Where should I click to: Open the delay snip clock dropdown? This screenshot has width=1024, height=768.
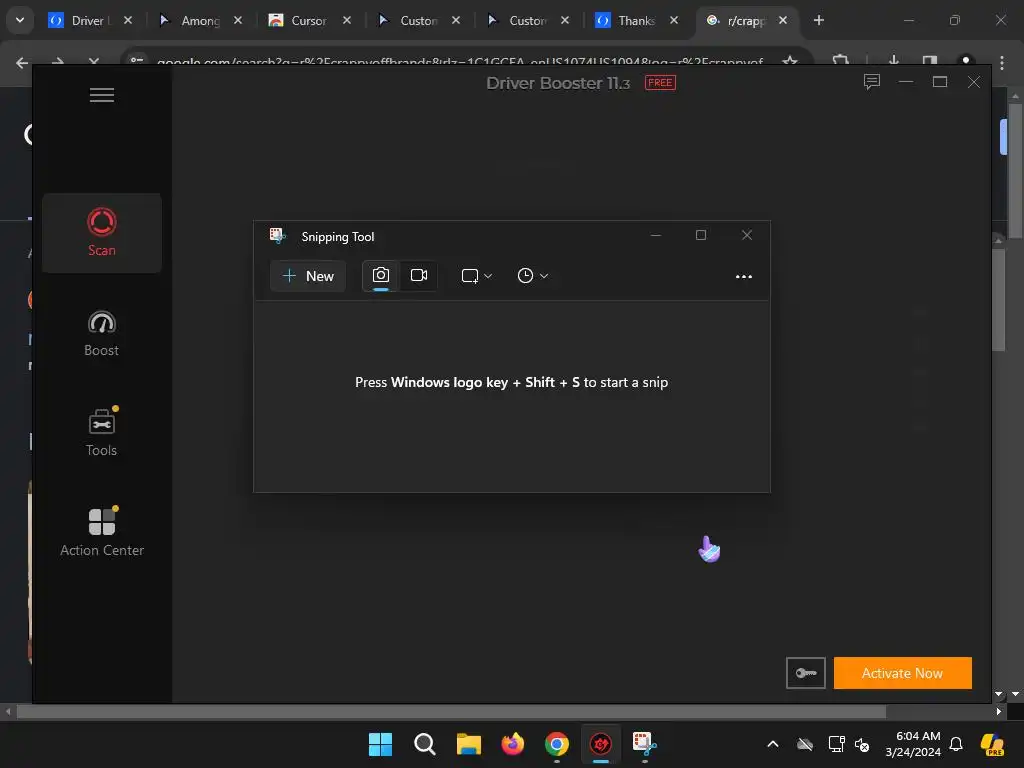(532, 276)
